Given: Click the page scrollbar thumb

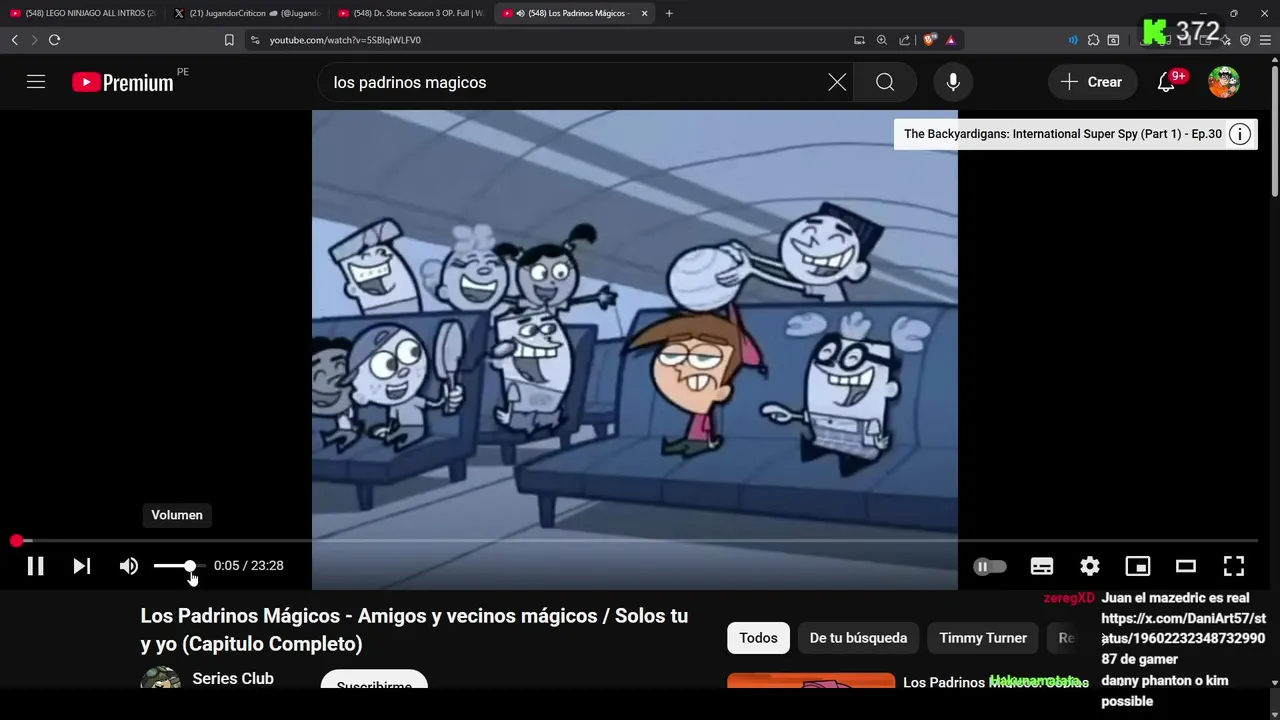Looking at the screenshot, I should pyautogui.click(x=1274, y=130).
